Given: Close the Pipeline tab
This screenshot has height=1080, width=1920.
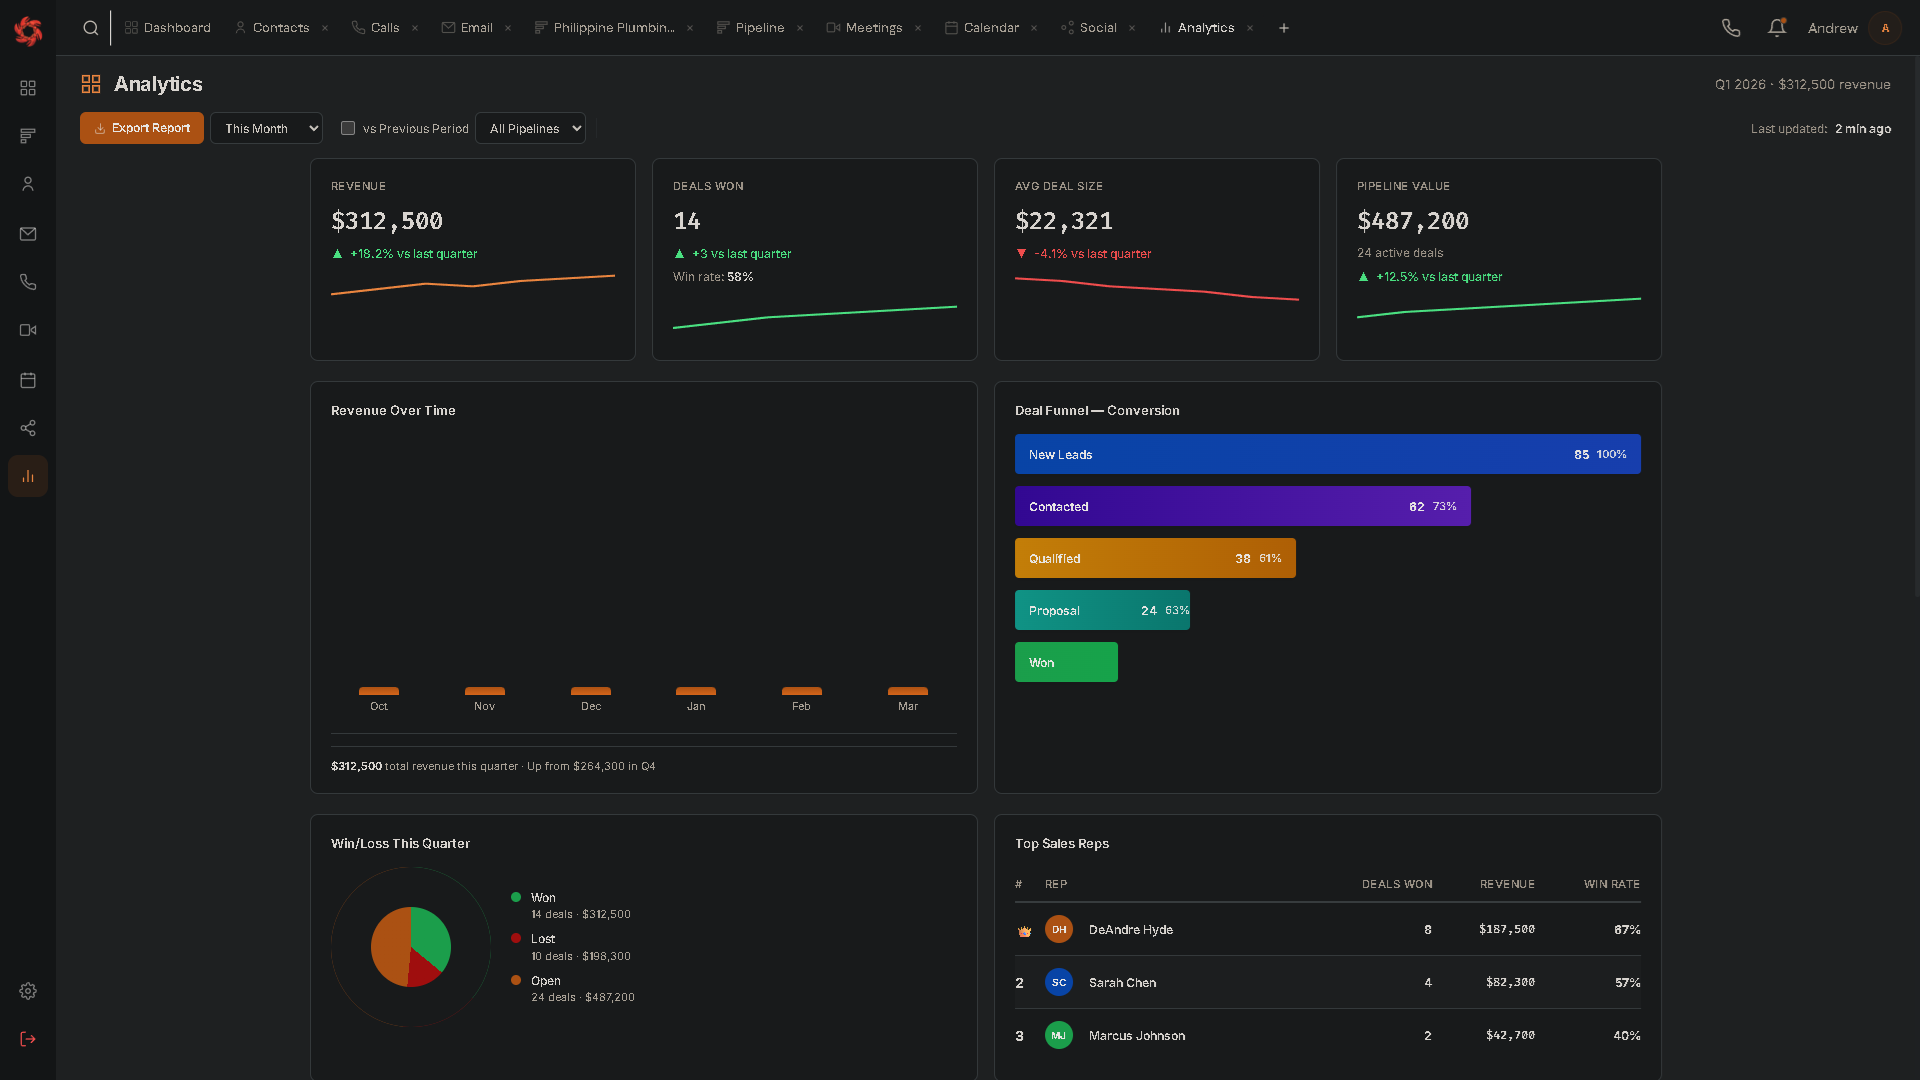Looking at the screenshot, I should click(800, 28).
